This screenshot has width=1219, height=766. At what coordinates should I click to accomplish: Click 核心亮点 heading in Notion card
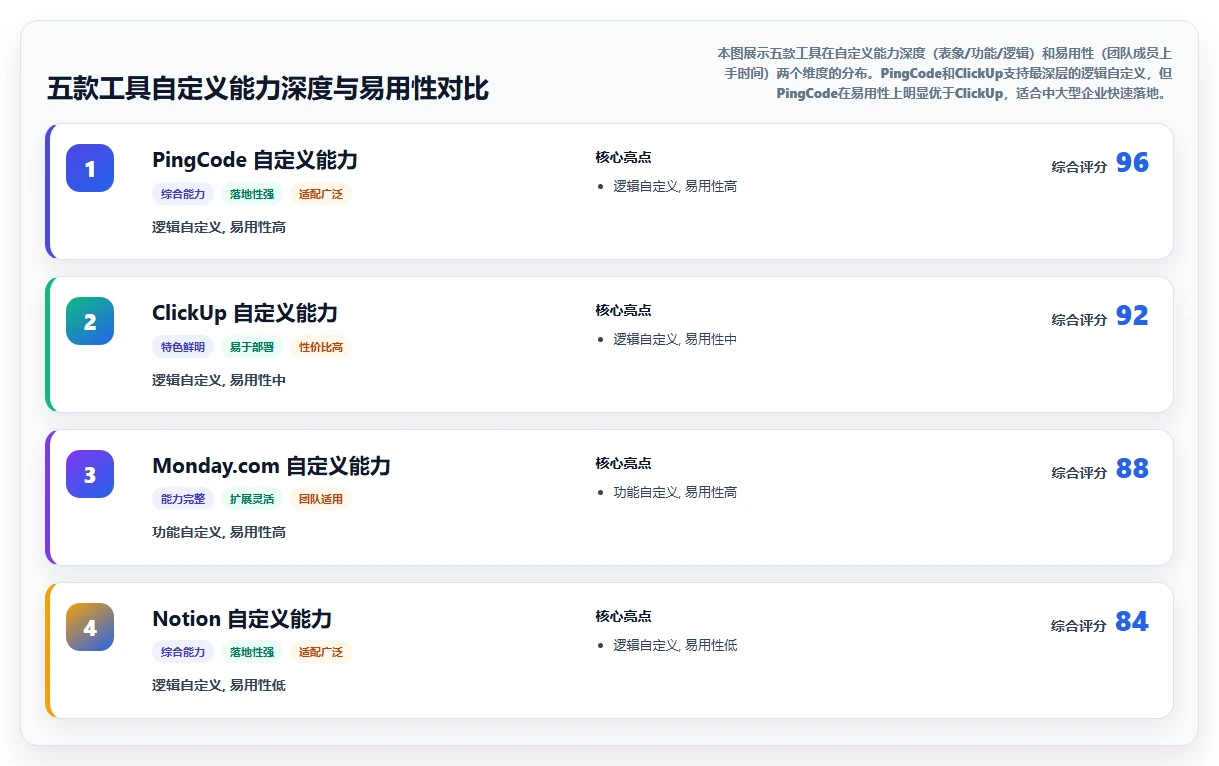(623, 617)
